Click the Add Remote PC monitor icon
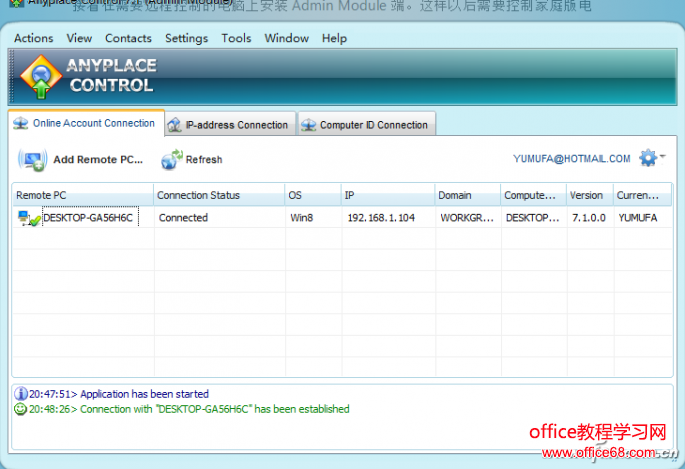 [x=33, y=160]
